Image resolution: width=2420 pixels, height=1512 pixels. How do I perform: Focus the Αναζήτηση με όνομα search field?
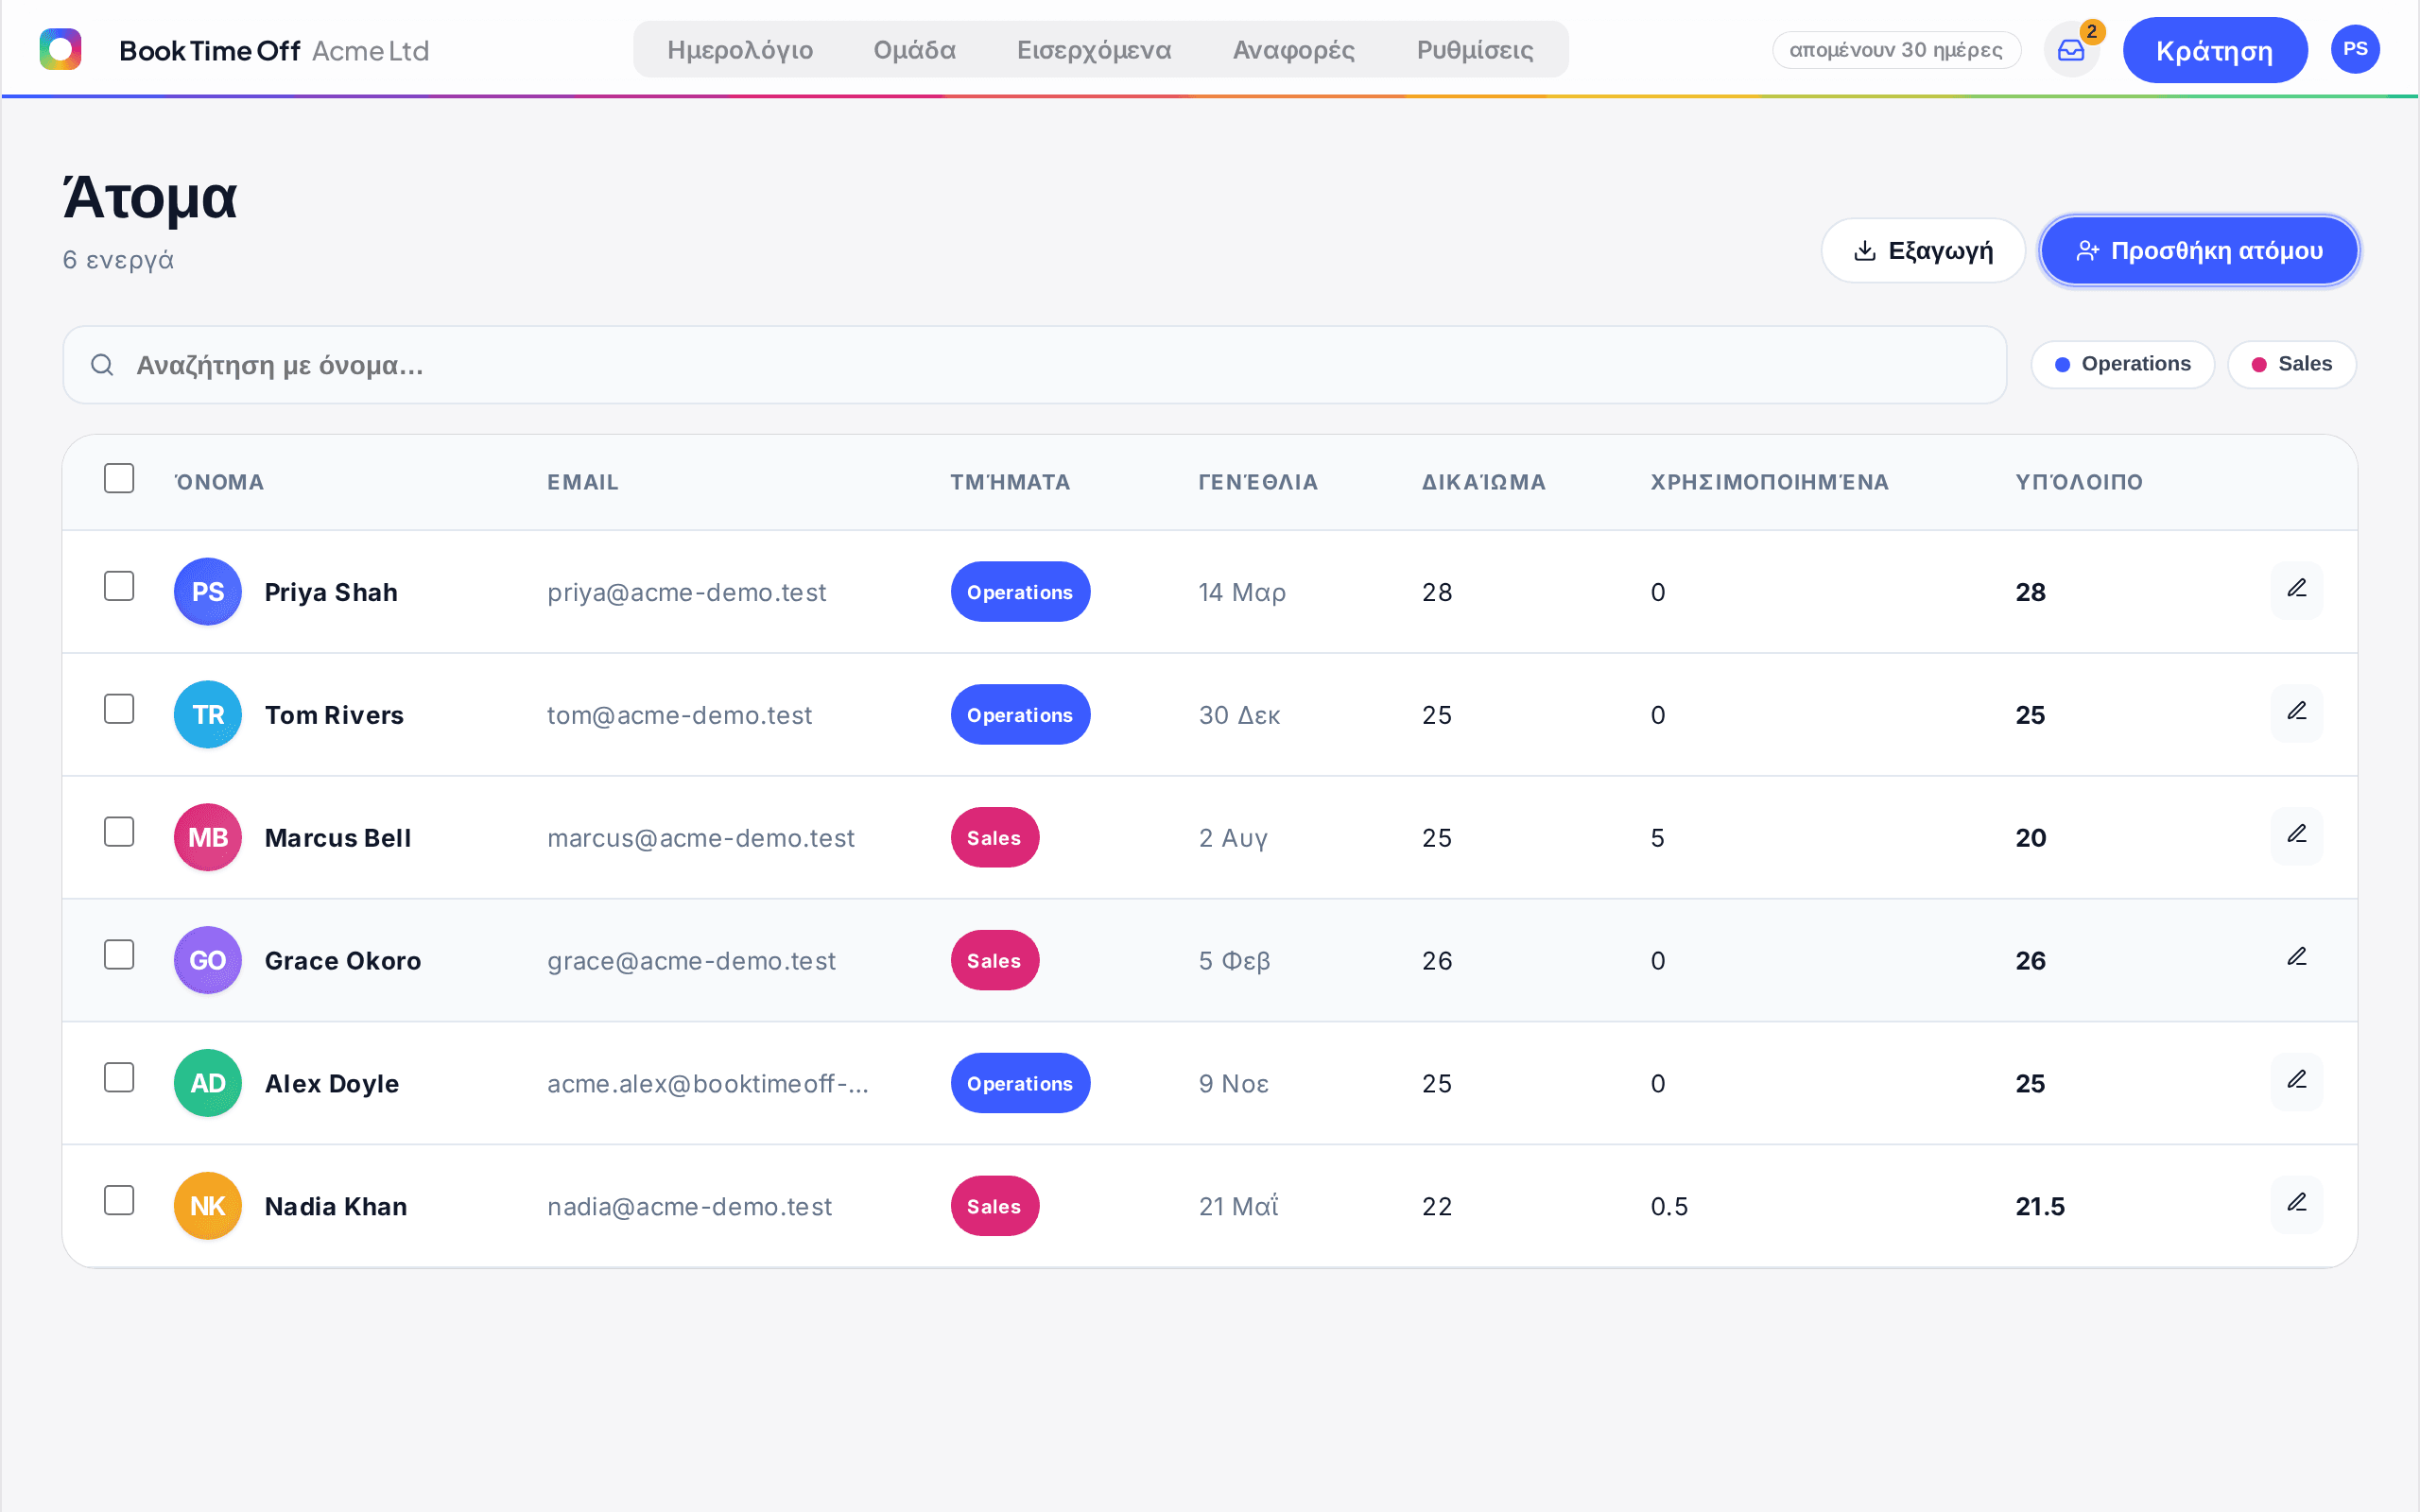(1035, 365)
